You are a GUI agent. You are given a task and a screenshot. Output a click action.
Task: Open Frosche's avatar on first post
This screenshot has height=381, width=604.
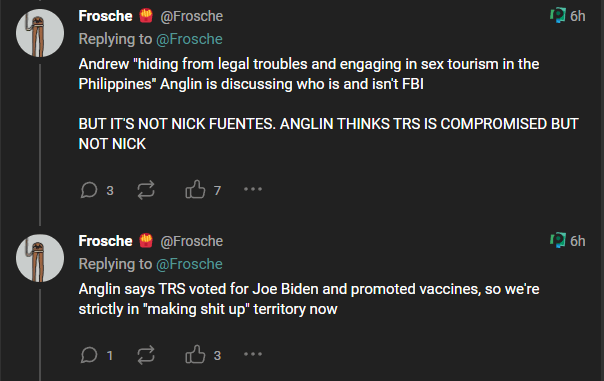pos(40,33)
